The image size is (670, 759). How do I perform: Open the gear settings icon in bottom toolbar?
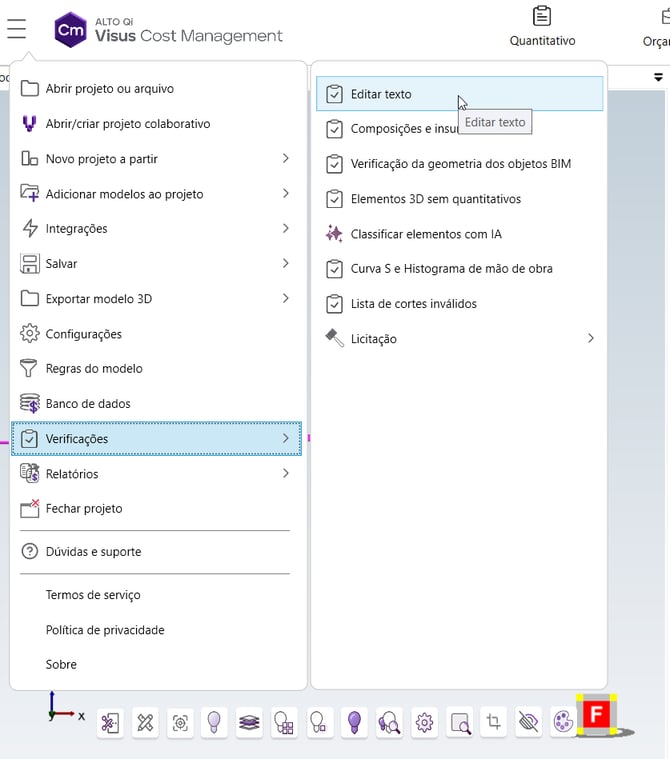tap(424, 722)
